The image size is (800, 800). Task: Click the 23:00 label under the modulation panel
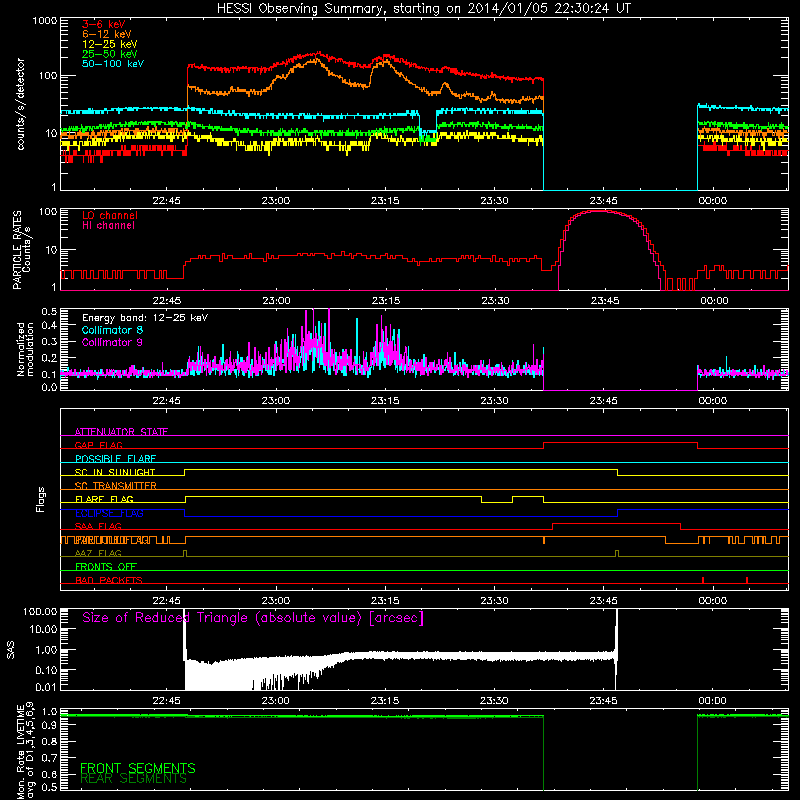pyautogui.click(x=276, y=401)
